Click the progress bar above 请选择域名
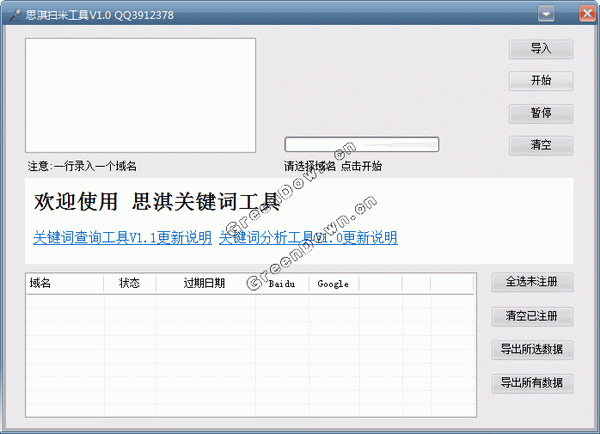 [x=361, y=144]
